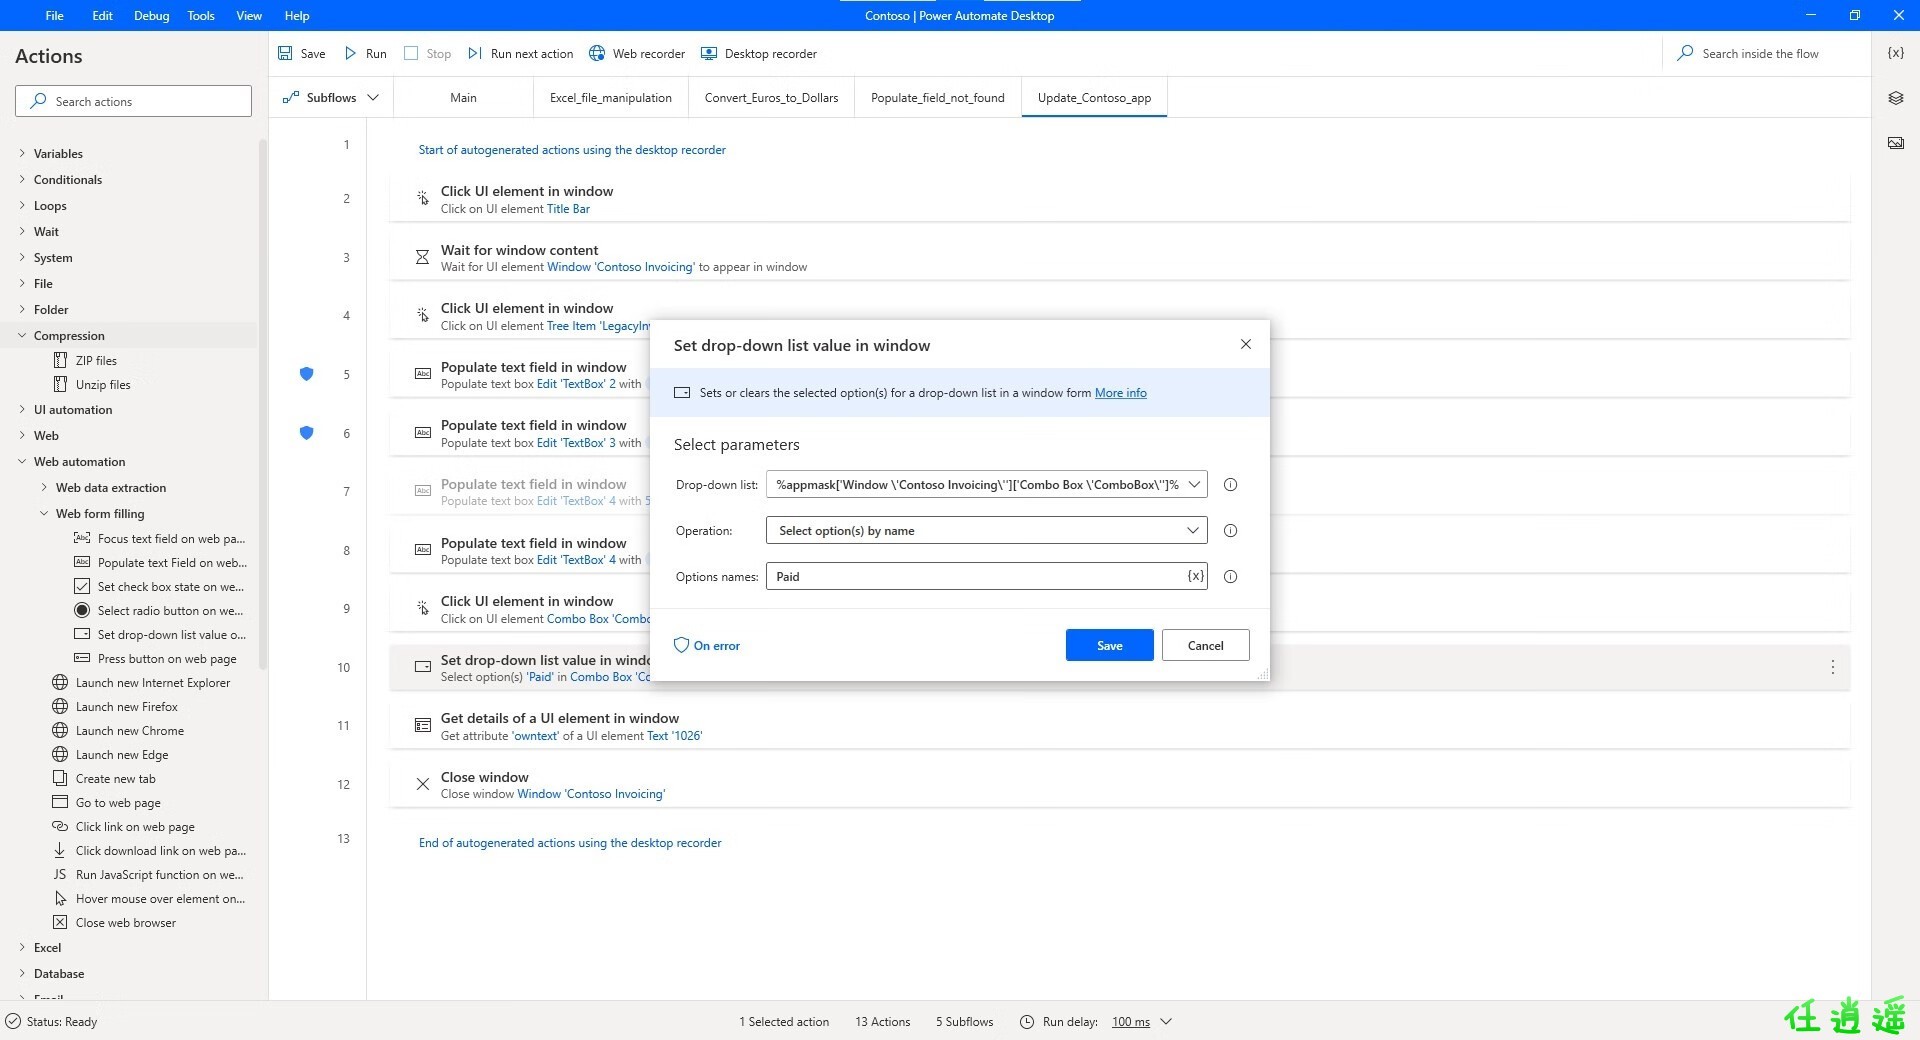Click the Run next action toolbar icon
The height and width of the screenshot is (1040, 1920).
tap(475, 53)
